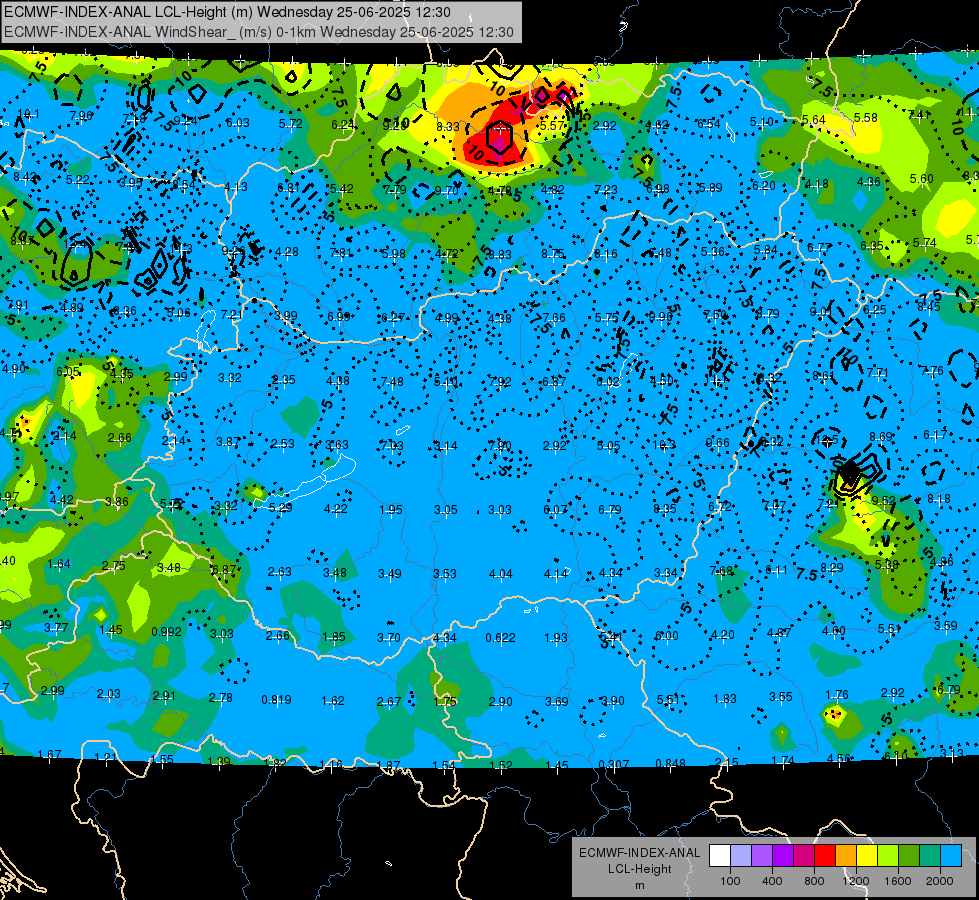Click the light purple legend swatch

762,856
